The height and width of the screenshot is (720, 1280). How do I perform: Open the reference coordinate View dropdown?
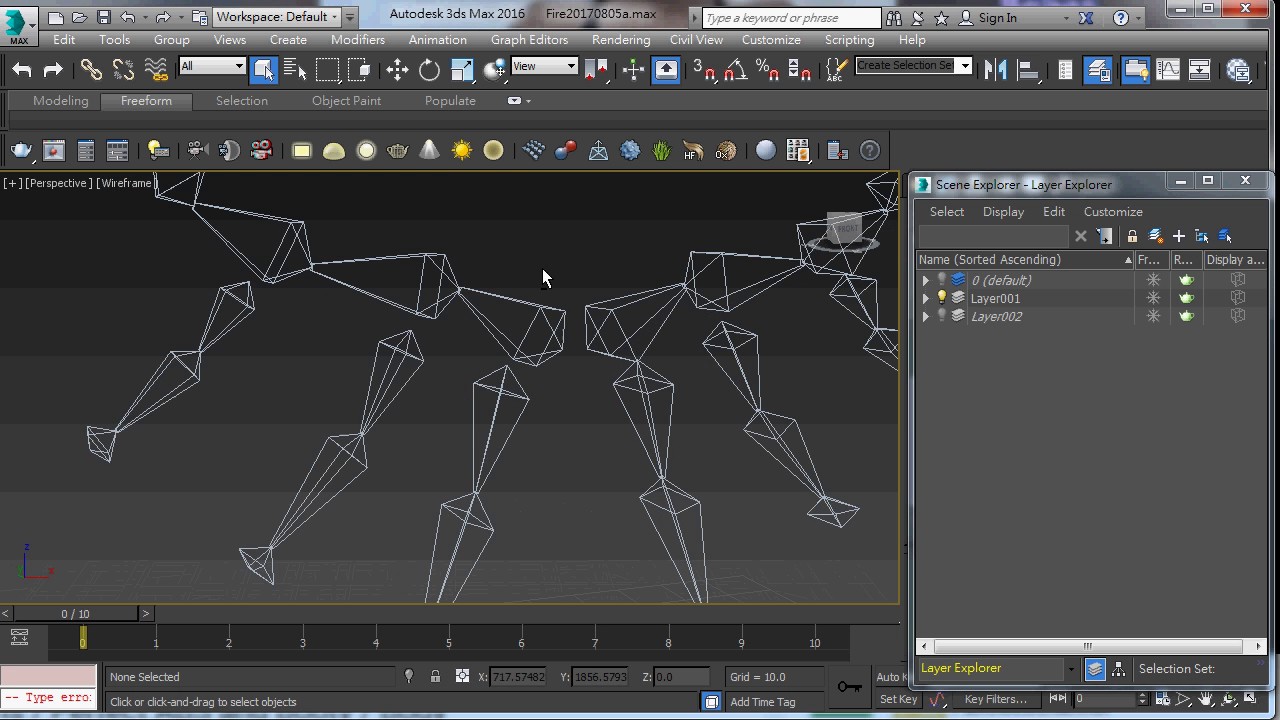coord(544,66)
